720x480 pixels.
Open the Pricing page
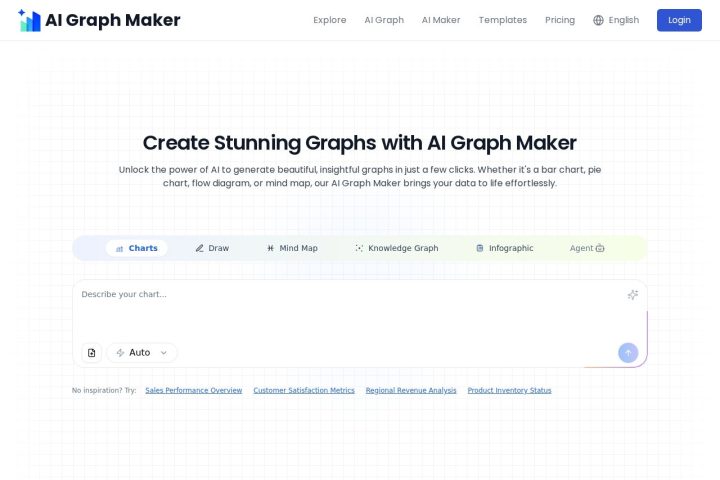[x=560, y=20]
